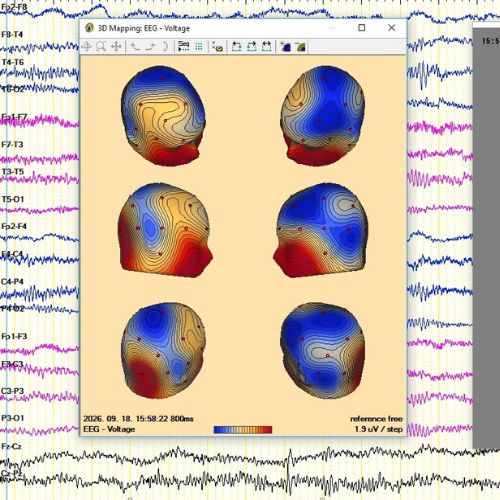Click the '3D Mapping: EEG - Voltage' title text
This screenshot has height=500, width=500.
pyautogui.click(x=144, y=28)
